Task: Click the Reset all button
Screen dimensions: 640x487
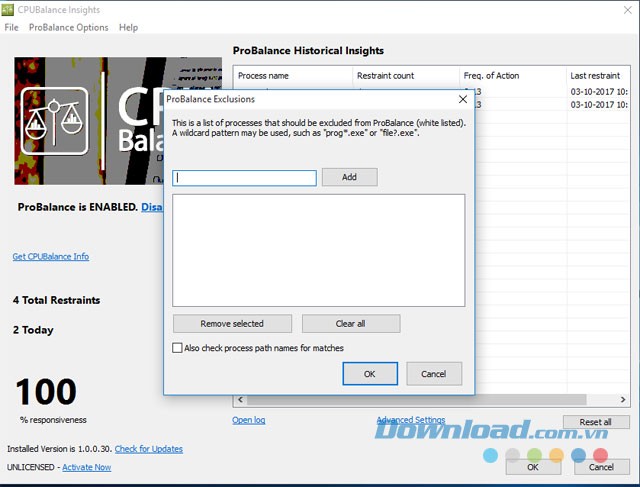Action: coord(596,422)
